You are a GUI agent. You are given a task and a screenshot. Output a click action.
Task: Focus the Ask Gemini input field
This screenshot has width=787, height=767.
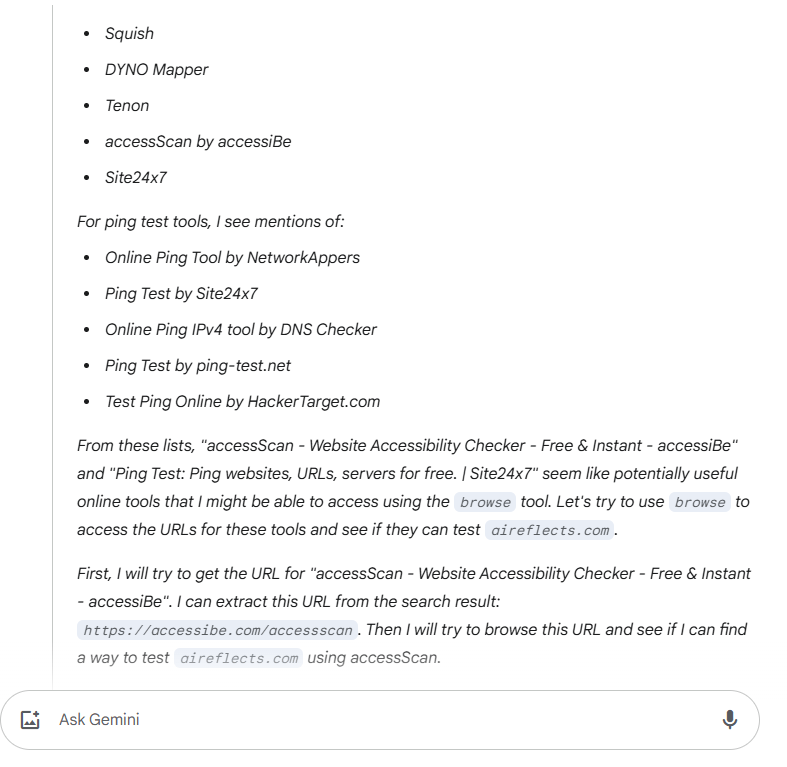[380, 719]
